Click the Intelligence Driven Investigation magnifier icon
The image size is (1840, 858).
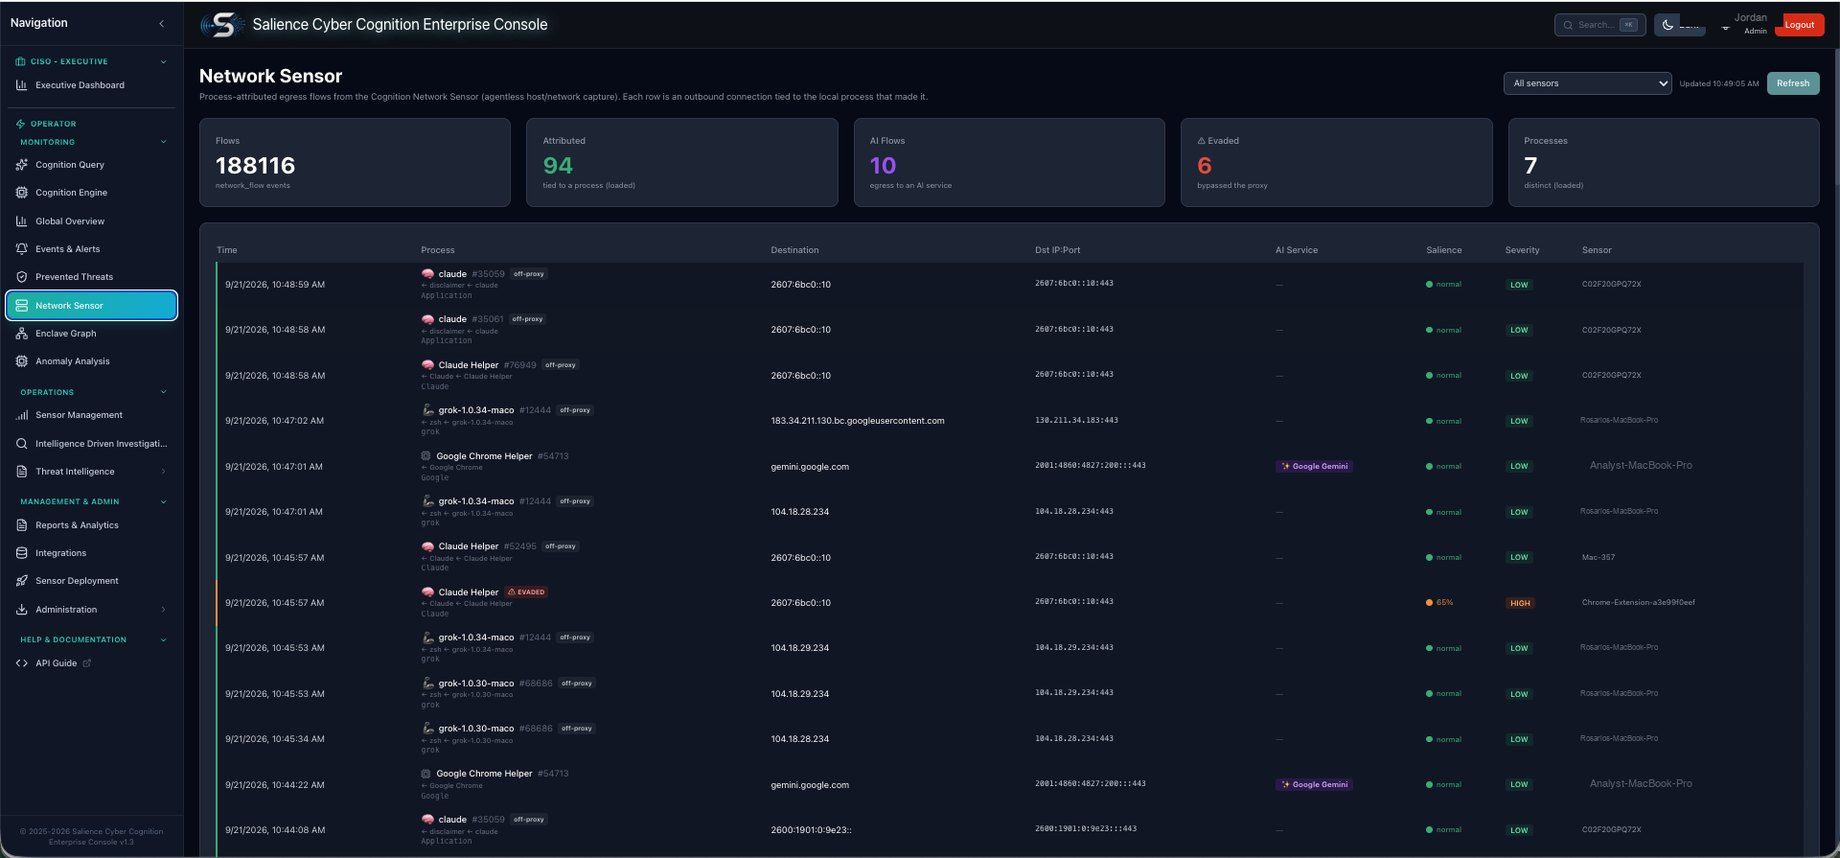(x=21, y=444)
